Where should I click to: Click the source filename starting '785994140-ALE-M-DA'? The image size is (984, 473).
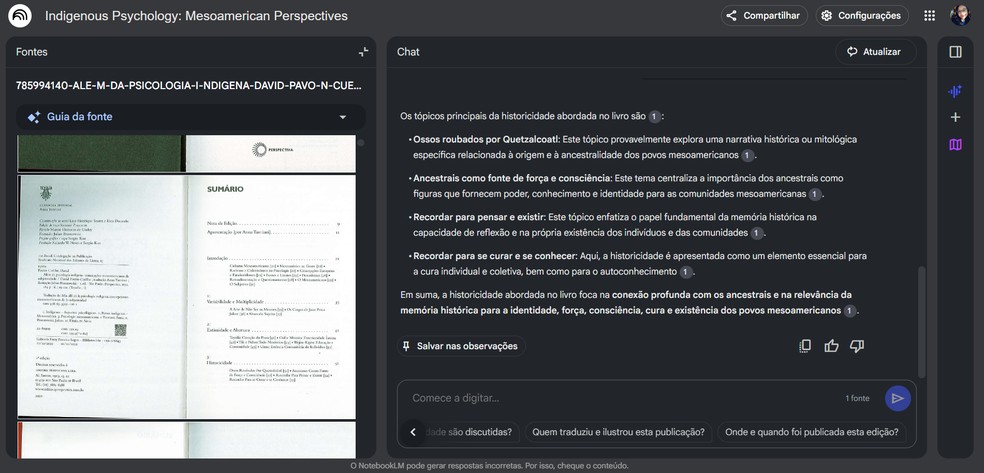click(188, 85)
